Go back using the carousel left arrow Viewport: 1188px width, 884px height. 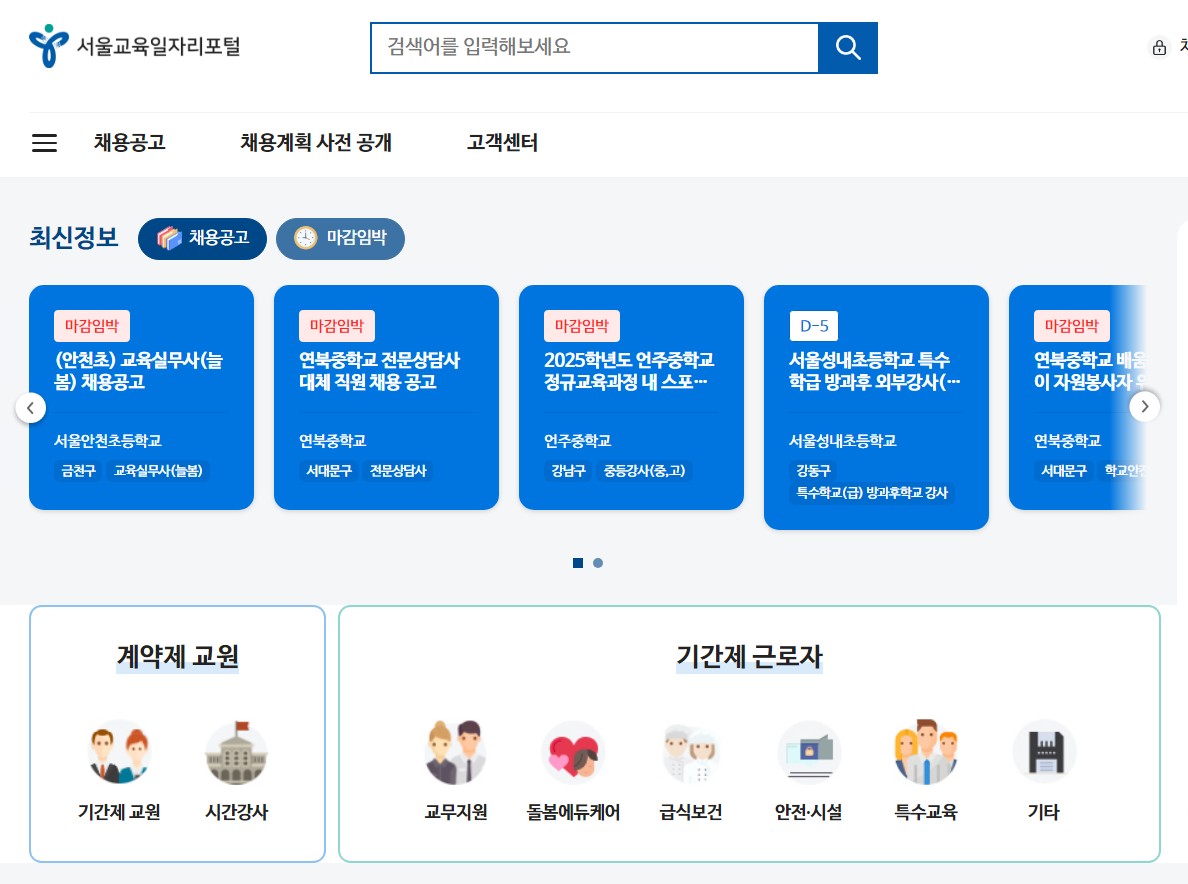pos(31,407)
